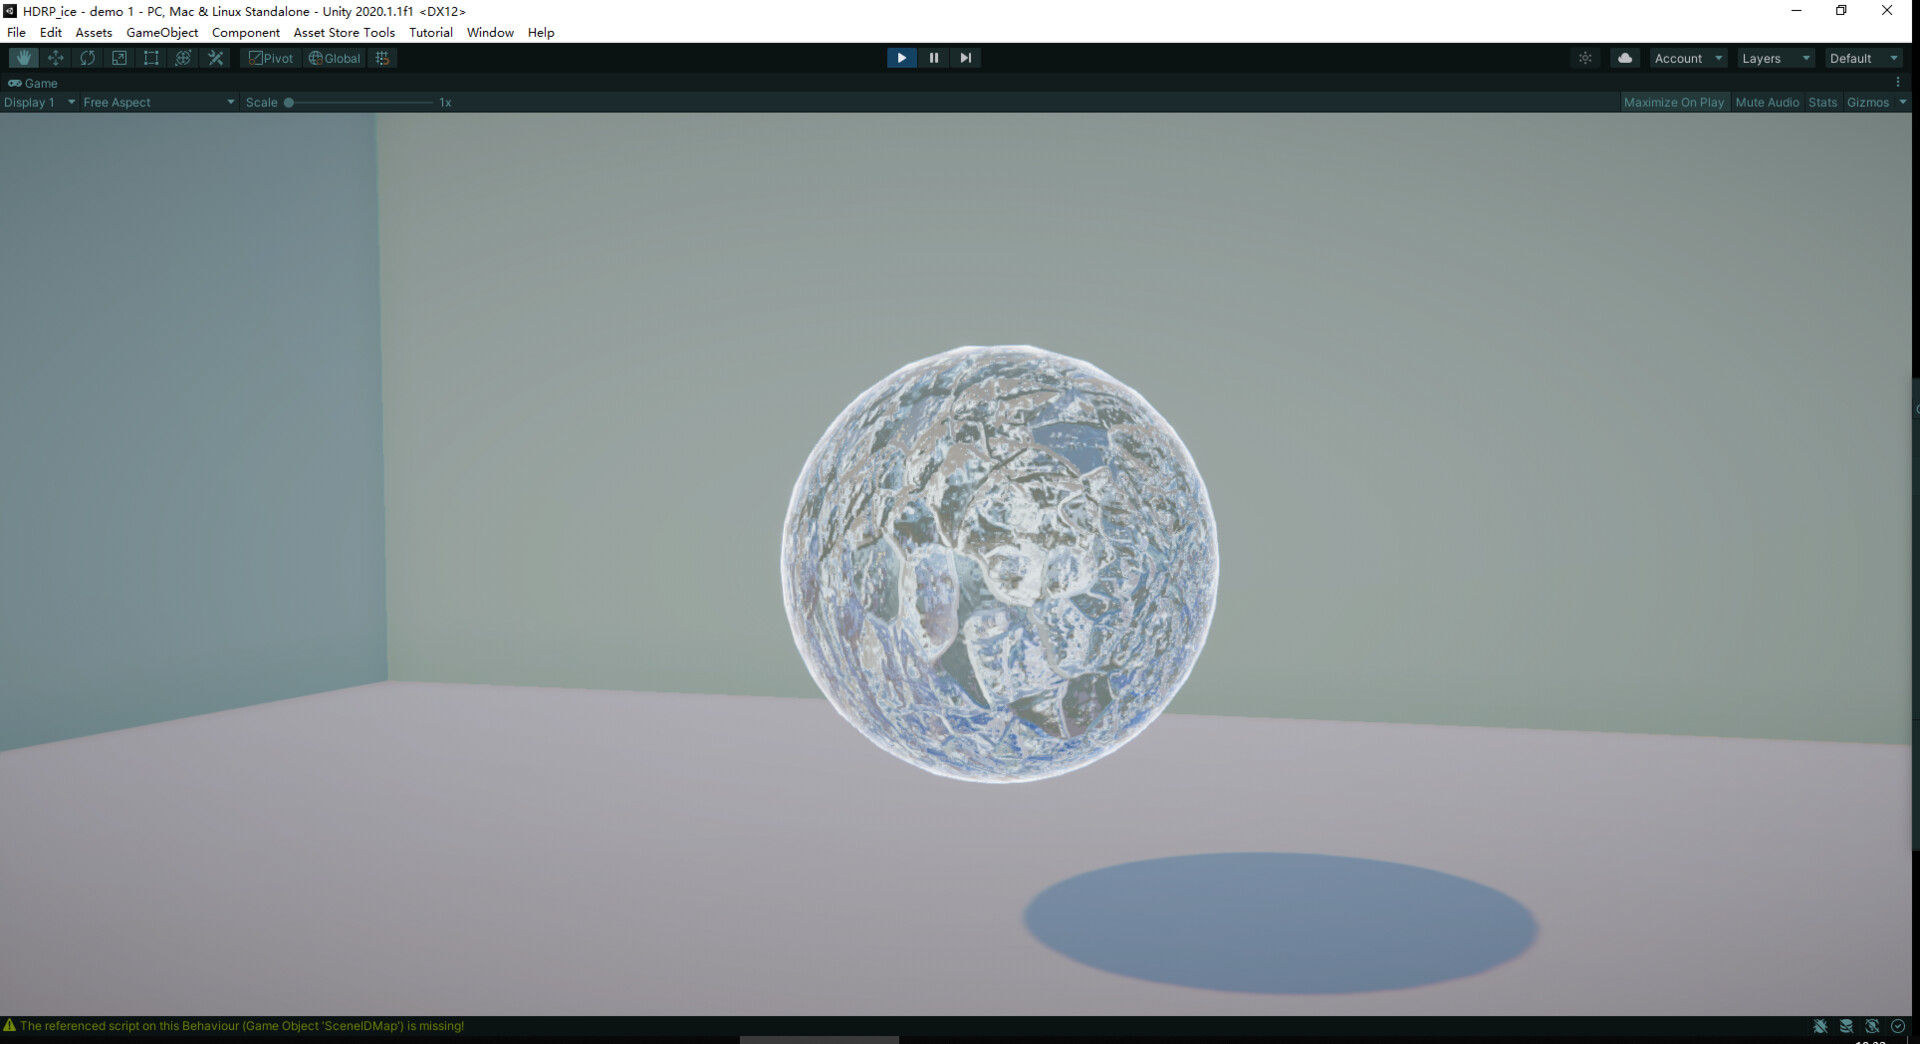The image size is (1920, 1044).
Task: Open the Display 1 dropdown
Action: 40,101
